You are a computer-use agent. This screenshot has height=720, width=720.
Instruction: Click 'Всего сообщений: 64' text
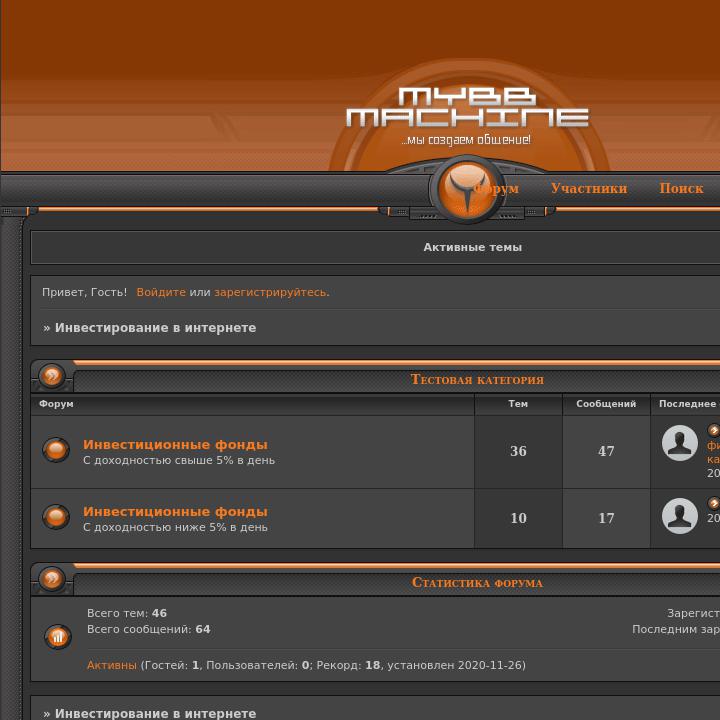click(x=148, y=629)
